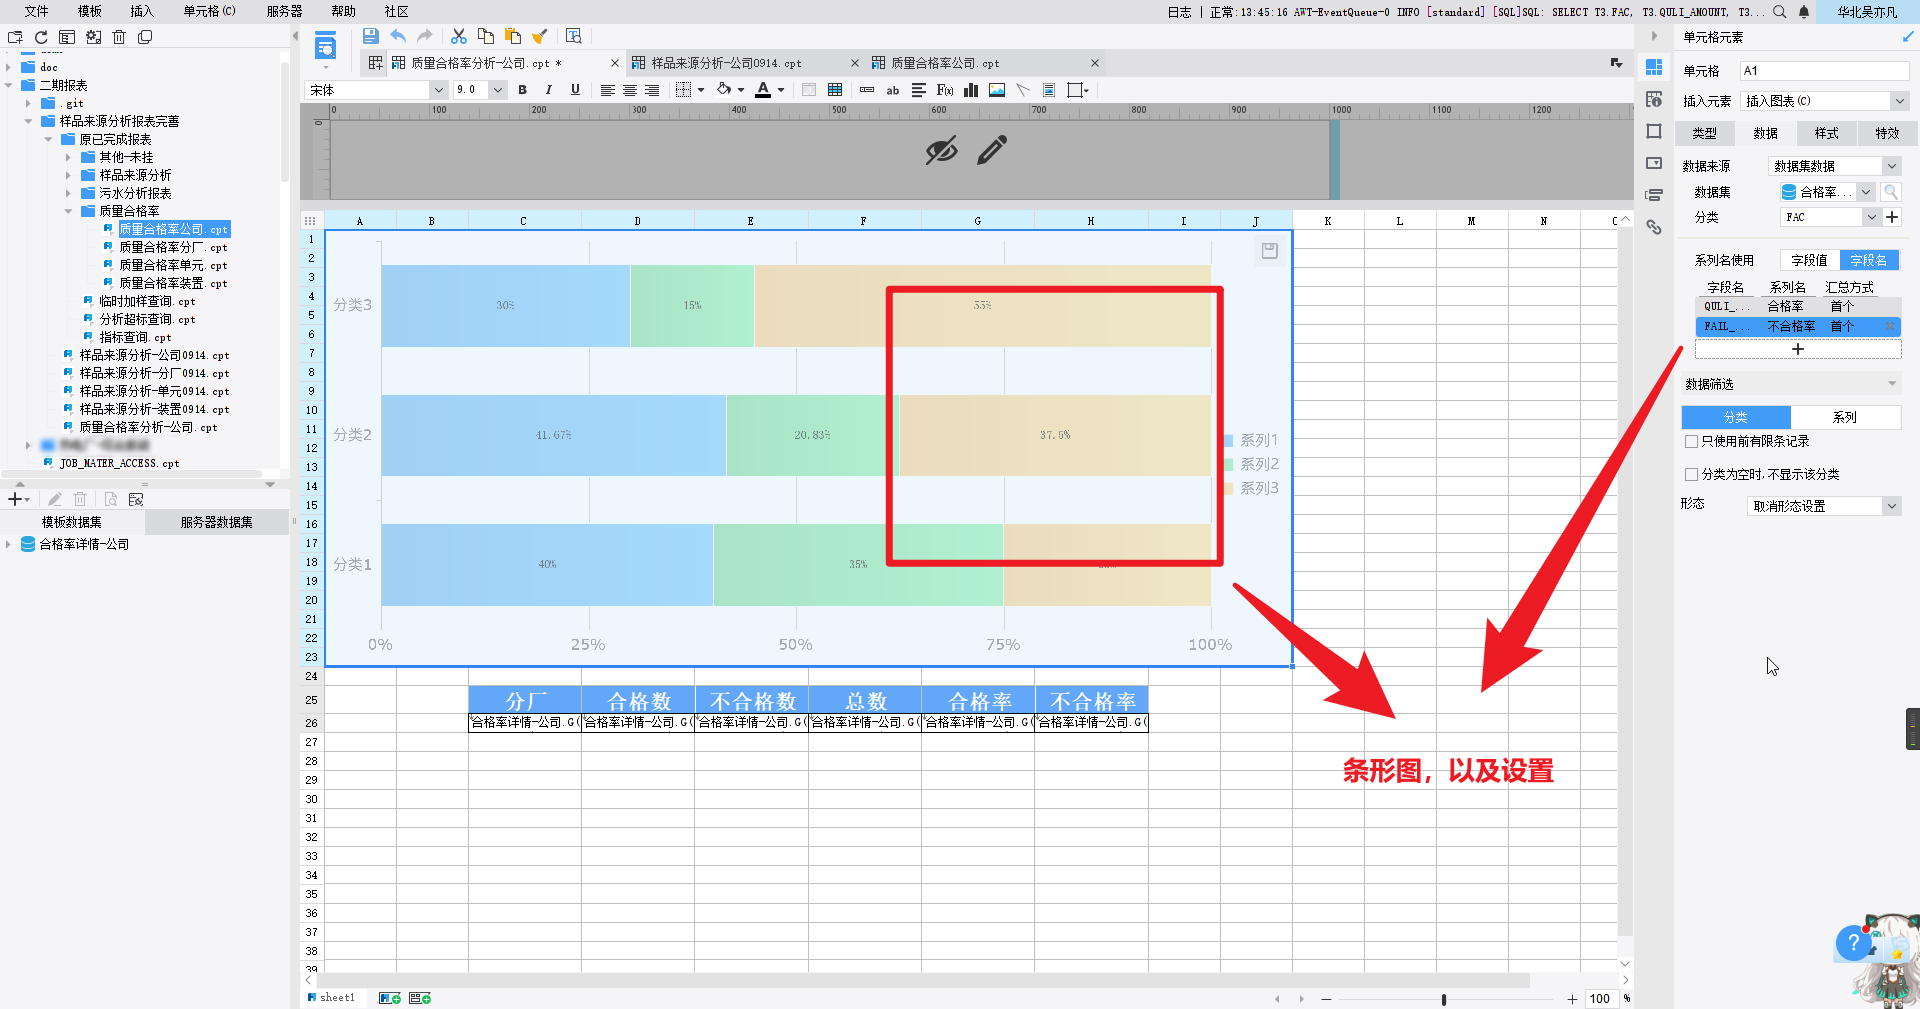This screenshot has width=1920, height=1009.
Task: Click the new folder icon in file panel
Action: tap(15, 37)
